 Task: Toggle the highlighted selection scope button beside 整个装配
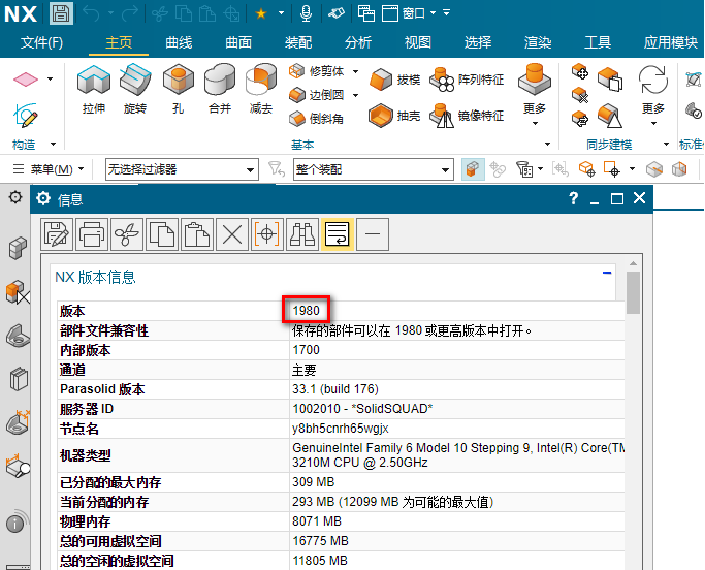pyautogui.click(x=473, y=169)
